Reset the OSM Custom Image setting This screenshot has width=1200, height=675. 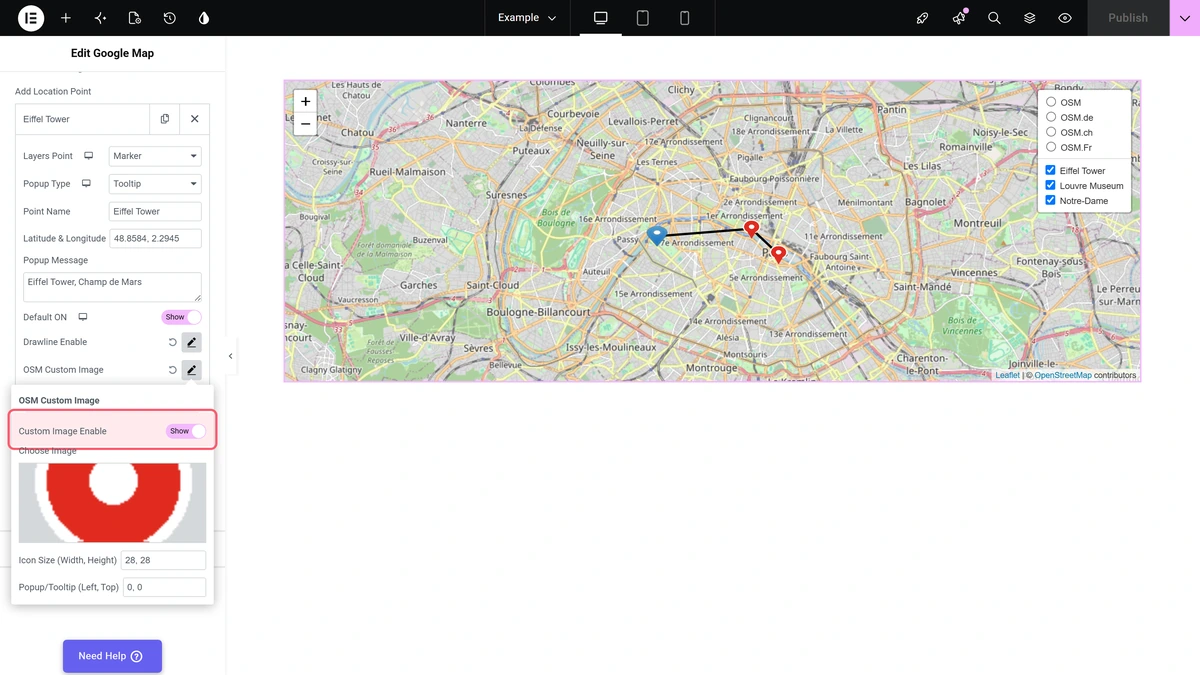coord(172,370)
